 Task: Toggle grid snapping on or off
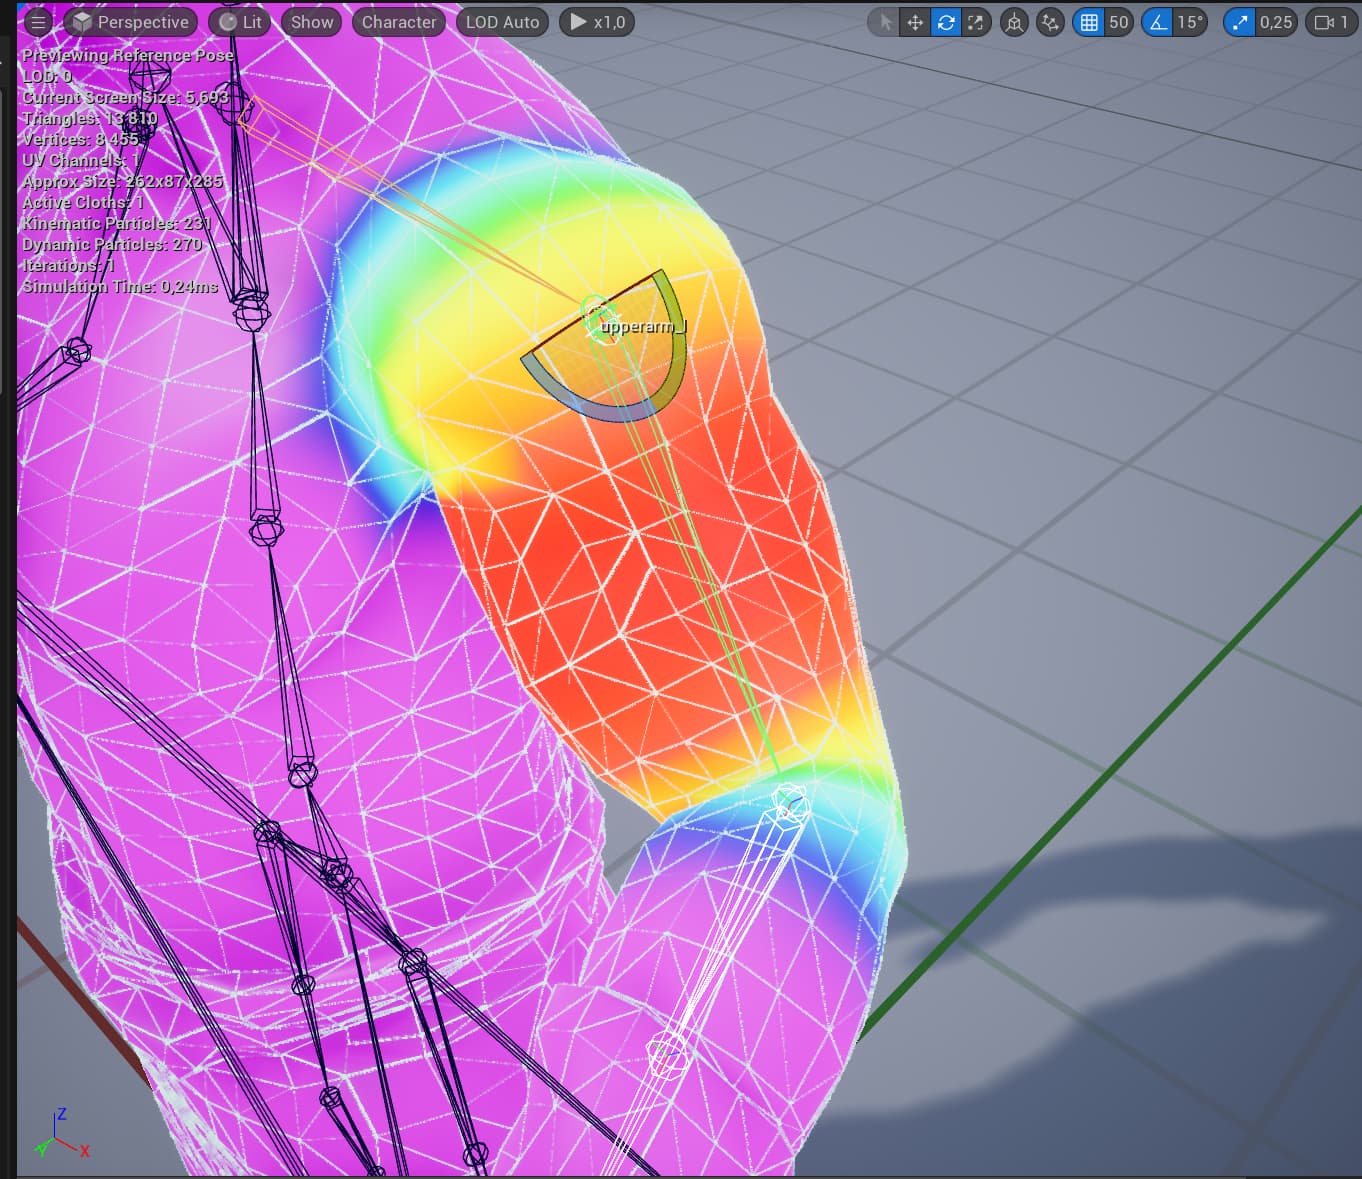(1089, 22)
